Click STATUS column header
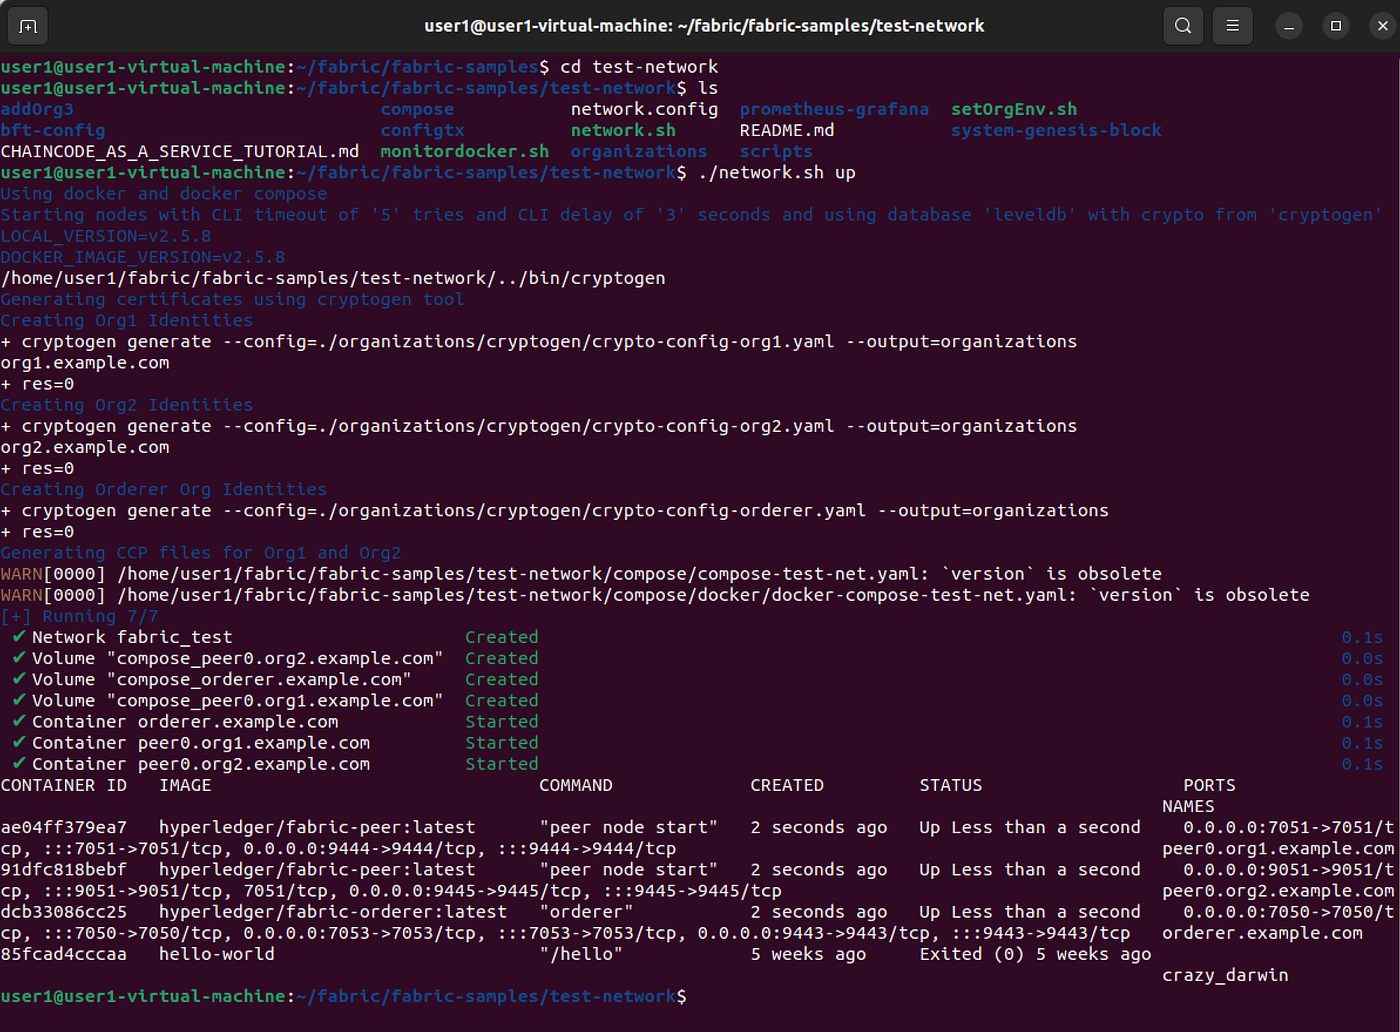 pyautogui.click(x=951, y=785)
